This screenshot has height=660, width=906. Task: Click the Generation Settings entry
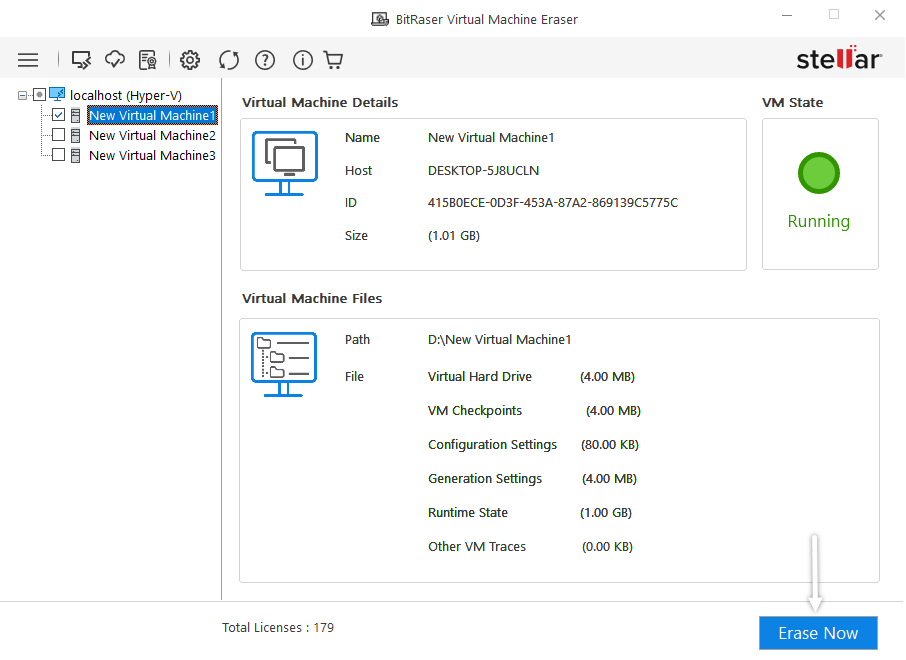pyautogui.click(x=485, y=479)
